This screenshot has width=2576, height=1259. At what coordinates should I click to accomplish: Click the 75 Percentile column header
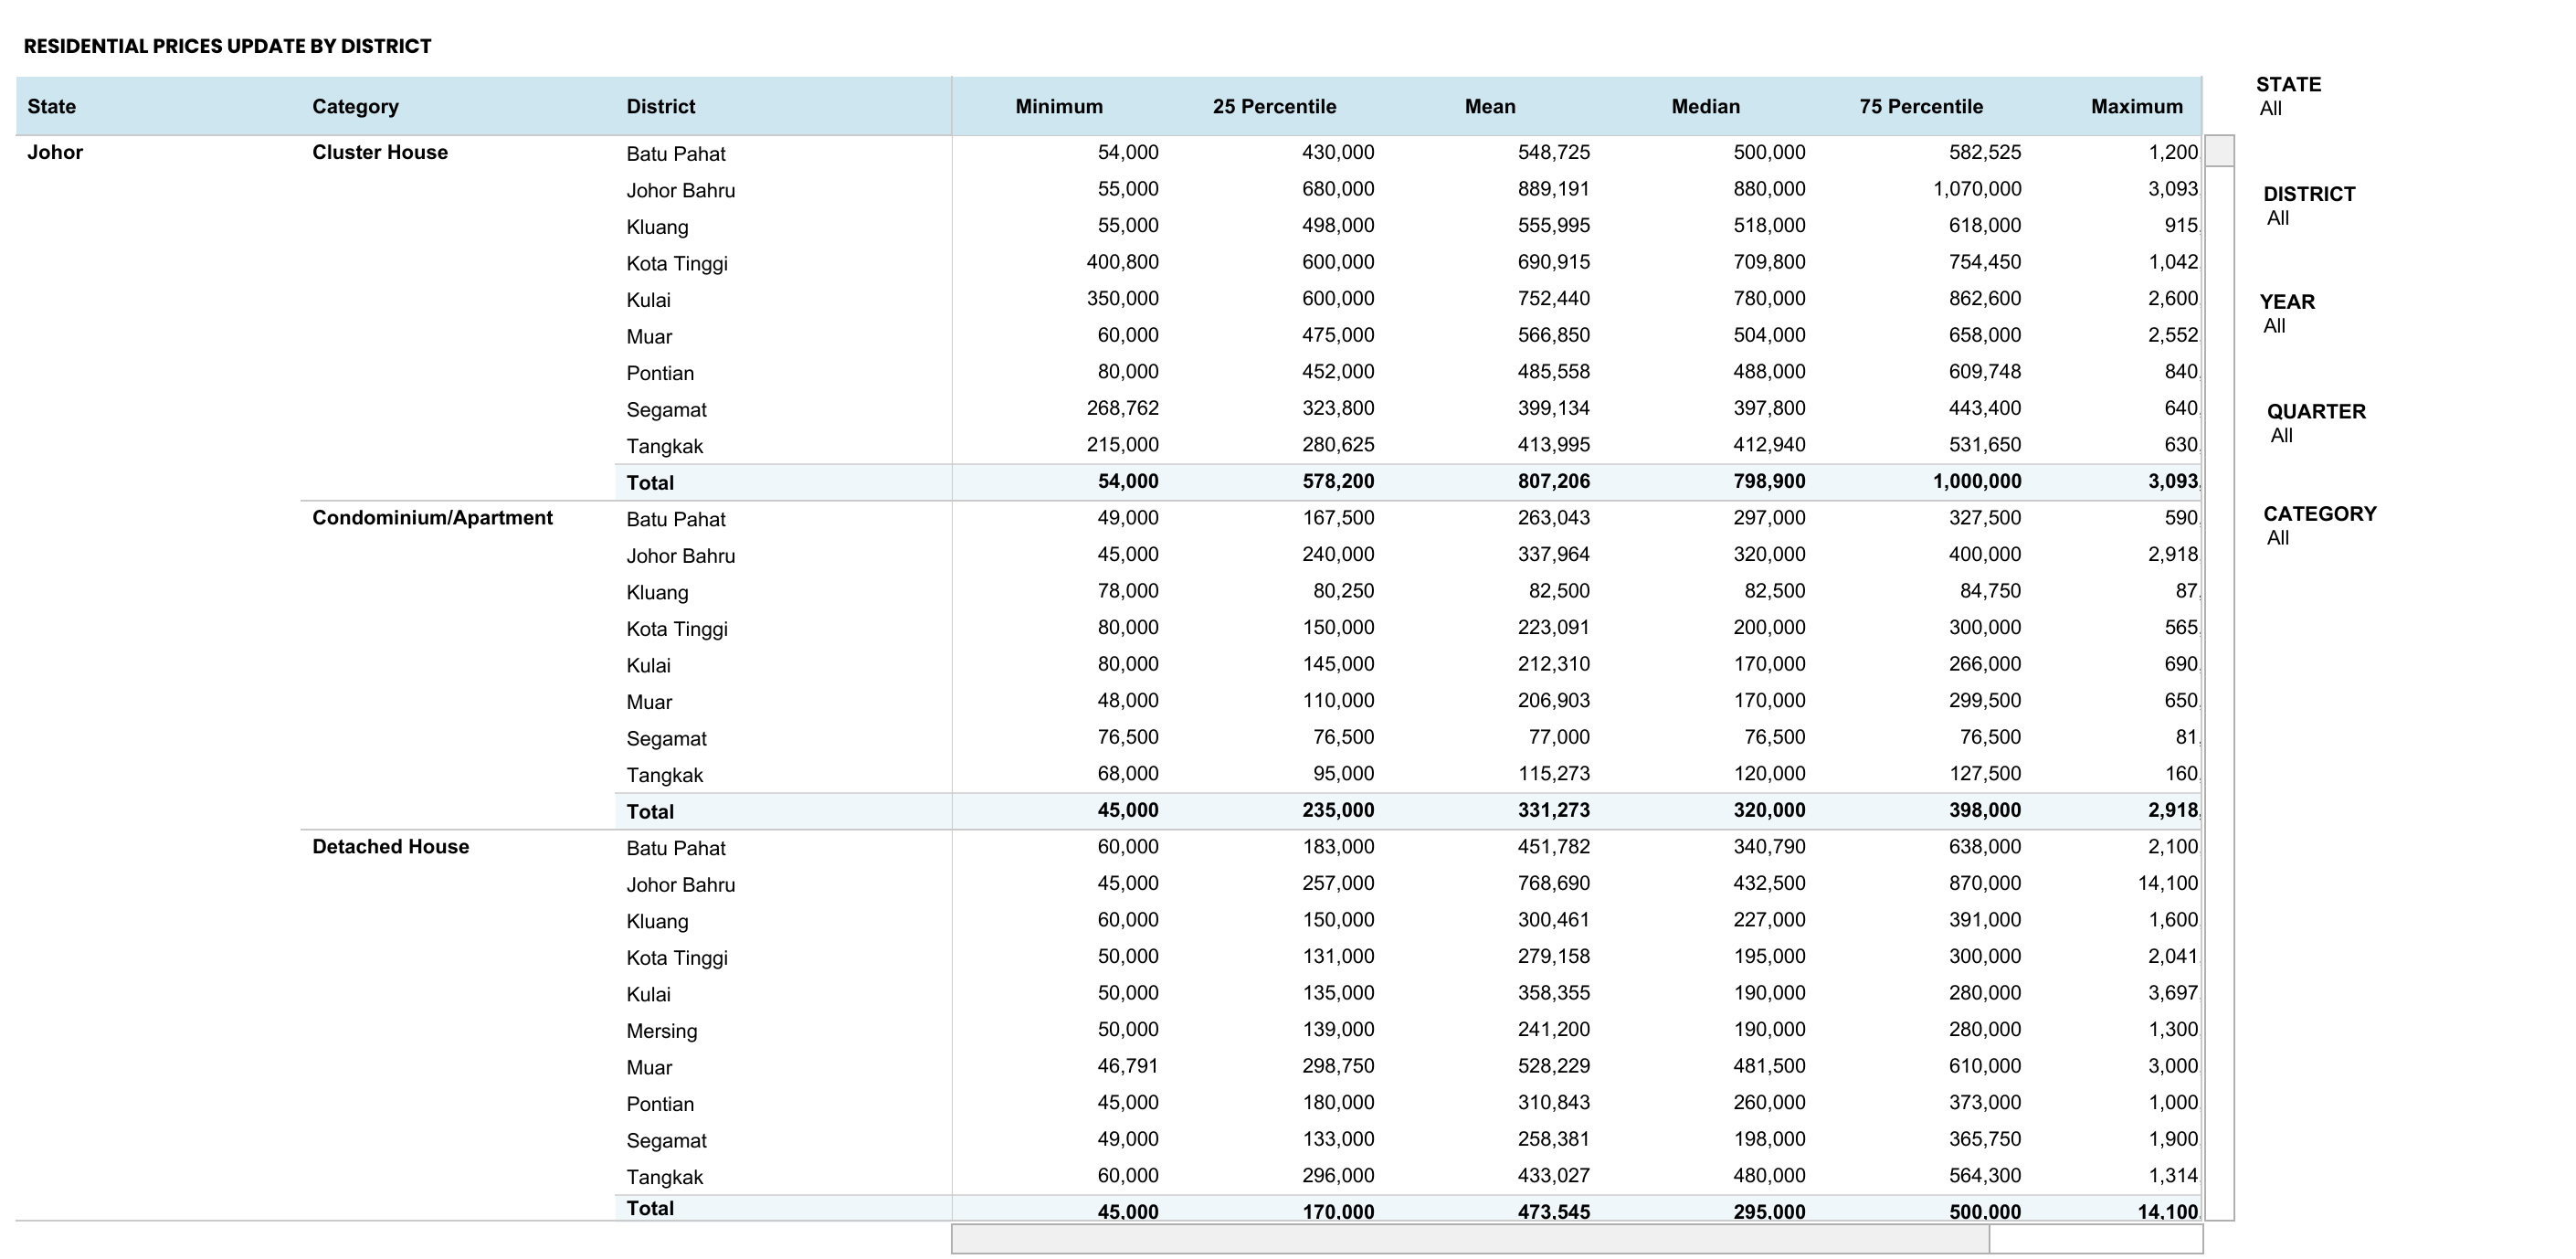pyautogui.click(x=1921, y=106)
